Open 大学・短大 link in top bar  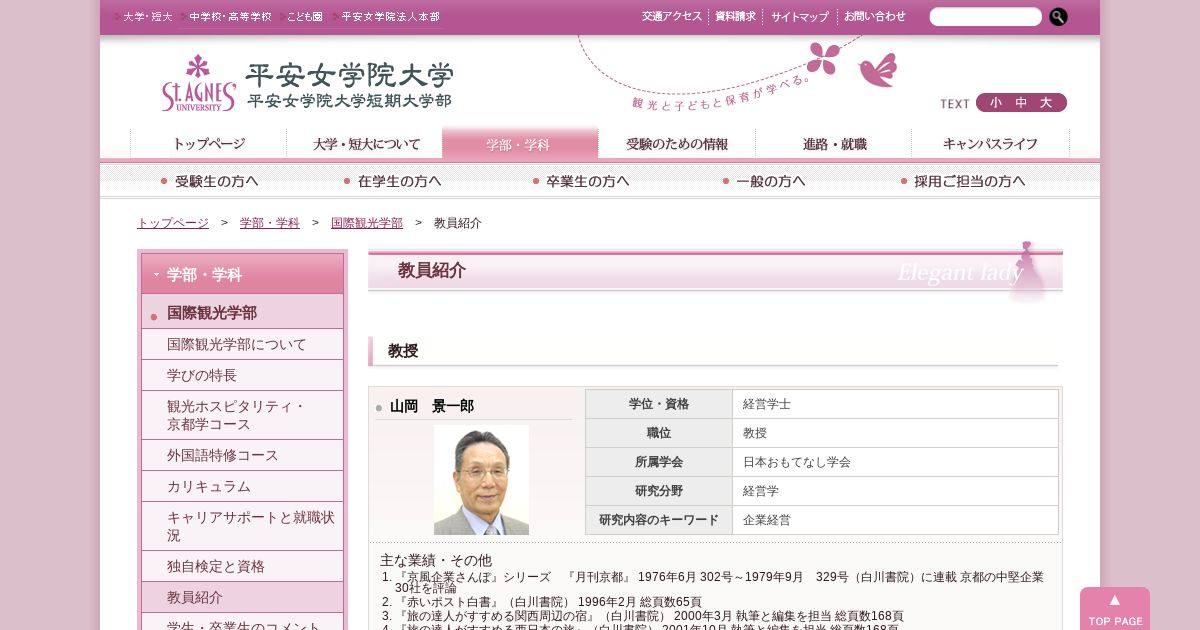tap(147, 17)
